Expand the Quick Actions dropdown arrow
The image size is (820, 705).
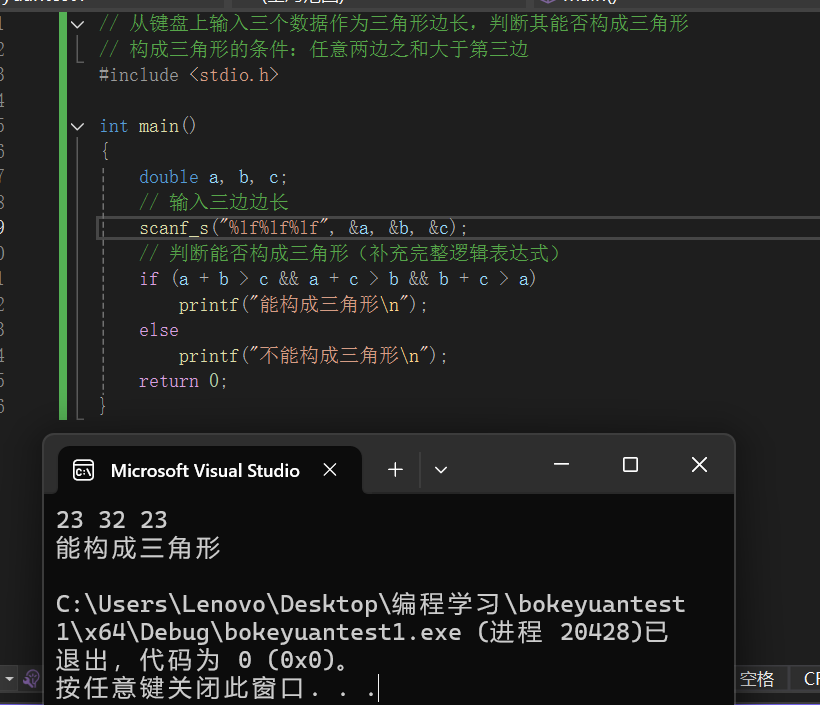tap(8, 678)
